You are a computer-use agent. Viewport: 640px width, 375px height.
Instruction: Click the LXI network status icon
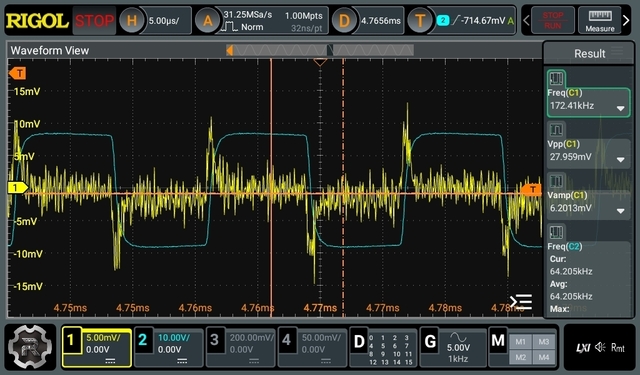pyautogui.click(x=583, y=348)
